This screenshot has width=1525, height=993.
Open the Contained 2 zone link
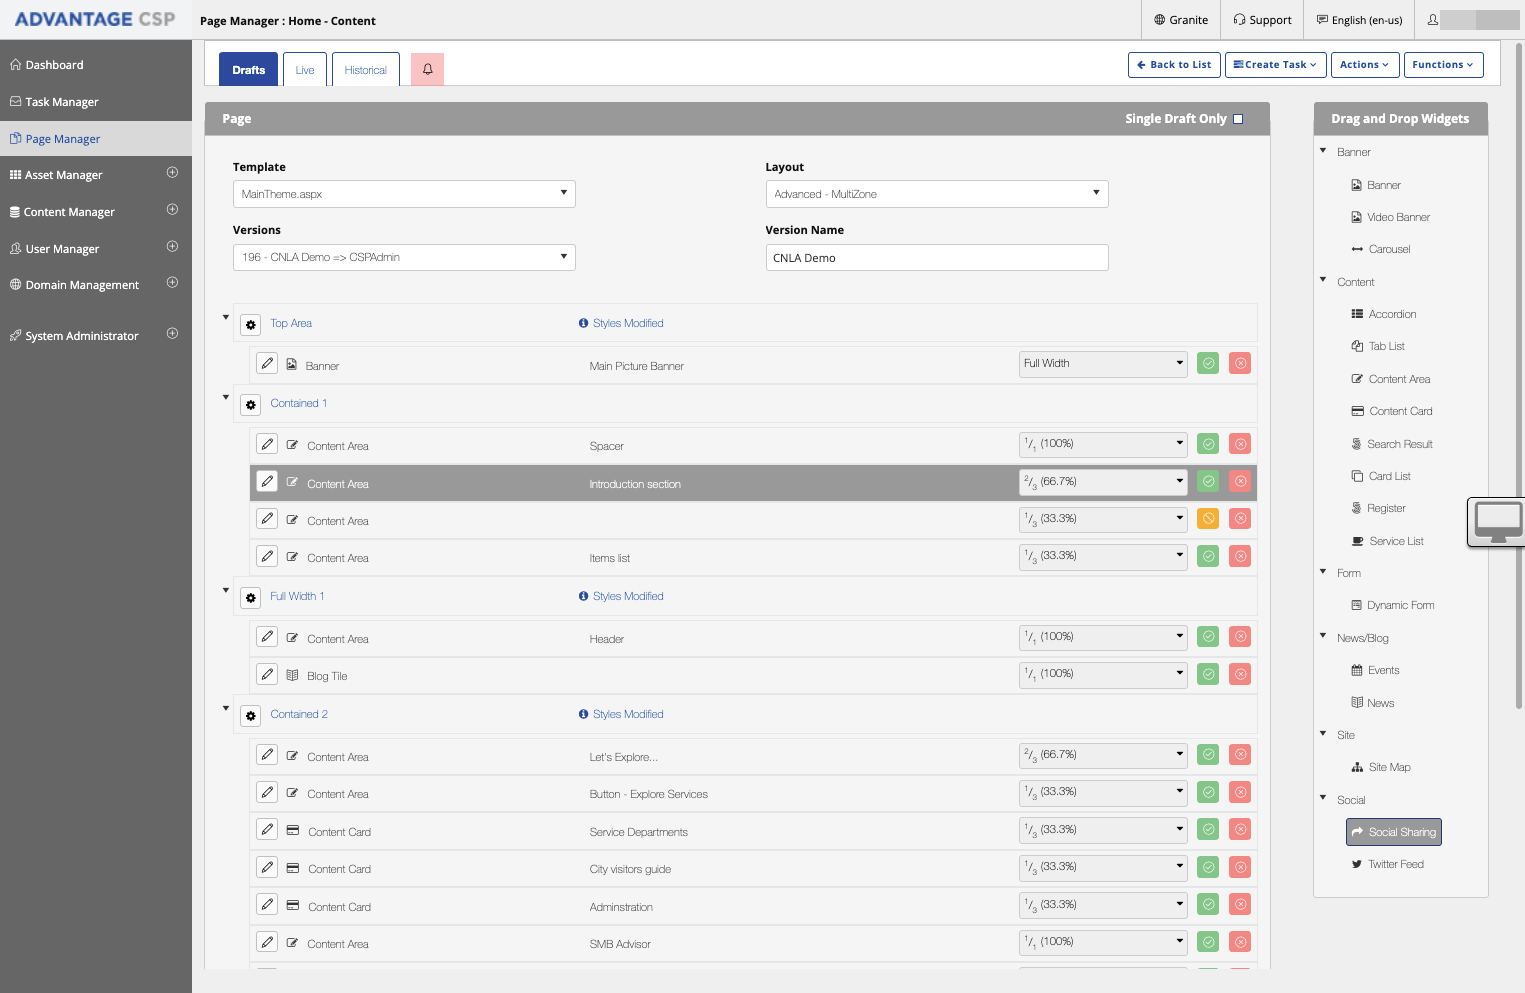tap(299, 714)
